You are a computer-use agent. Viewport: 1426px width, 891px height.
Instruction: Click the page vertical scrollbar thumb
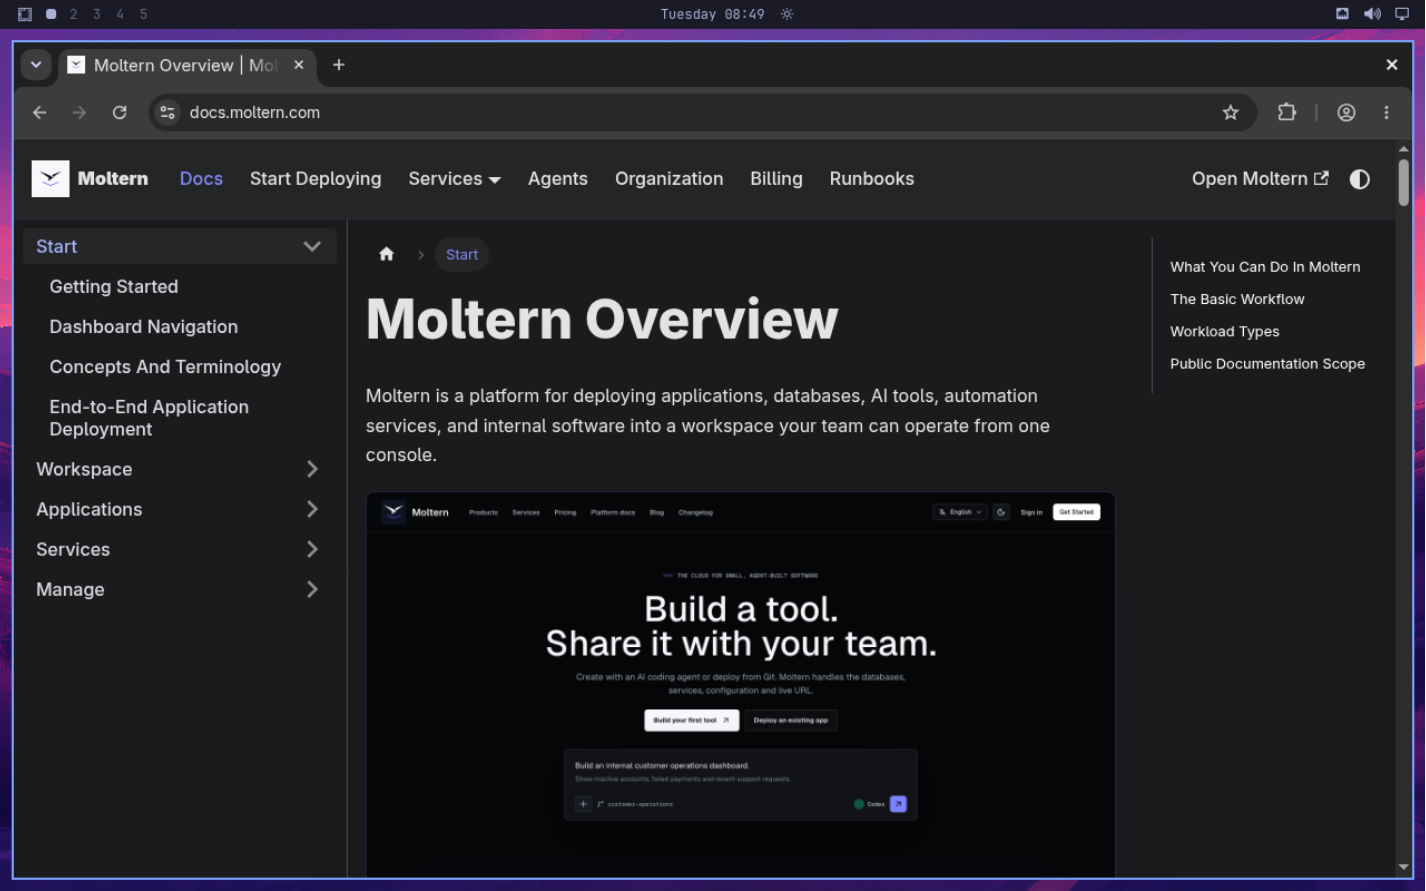(x=1403, y=183)
